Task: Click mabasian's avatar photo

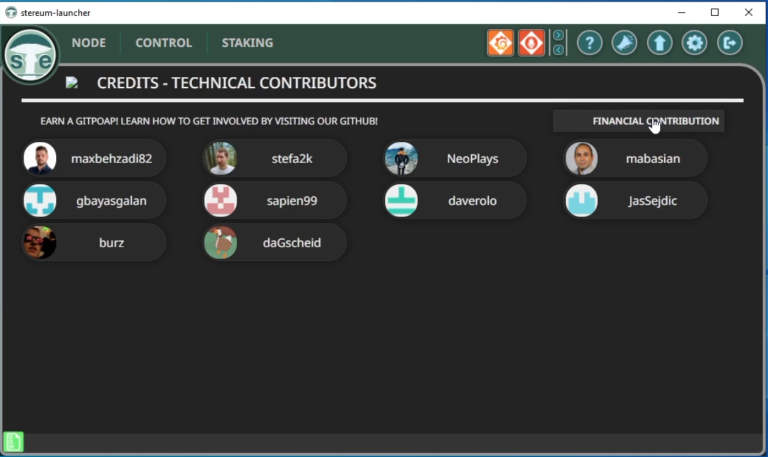Action: pyautogui.click(x=582, y=159)
